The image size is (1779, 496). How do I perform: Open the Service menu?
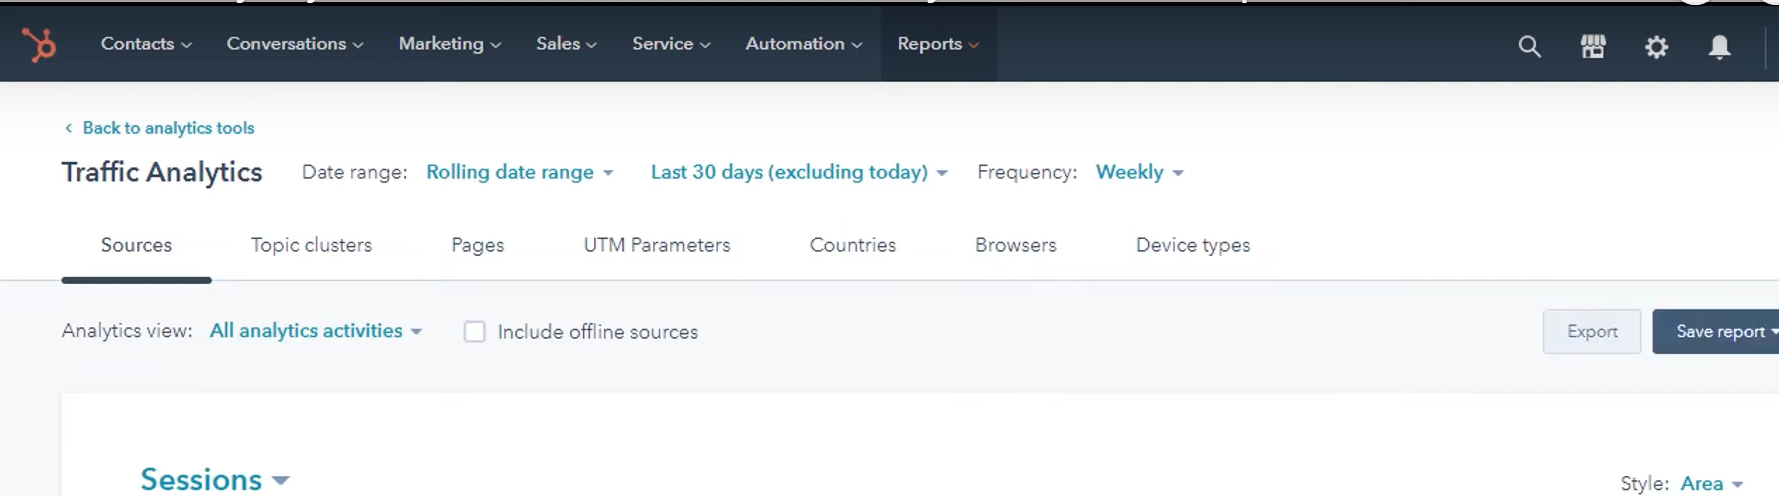pyautogui.click(x=671, y=43)
